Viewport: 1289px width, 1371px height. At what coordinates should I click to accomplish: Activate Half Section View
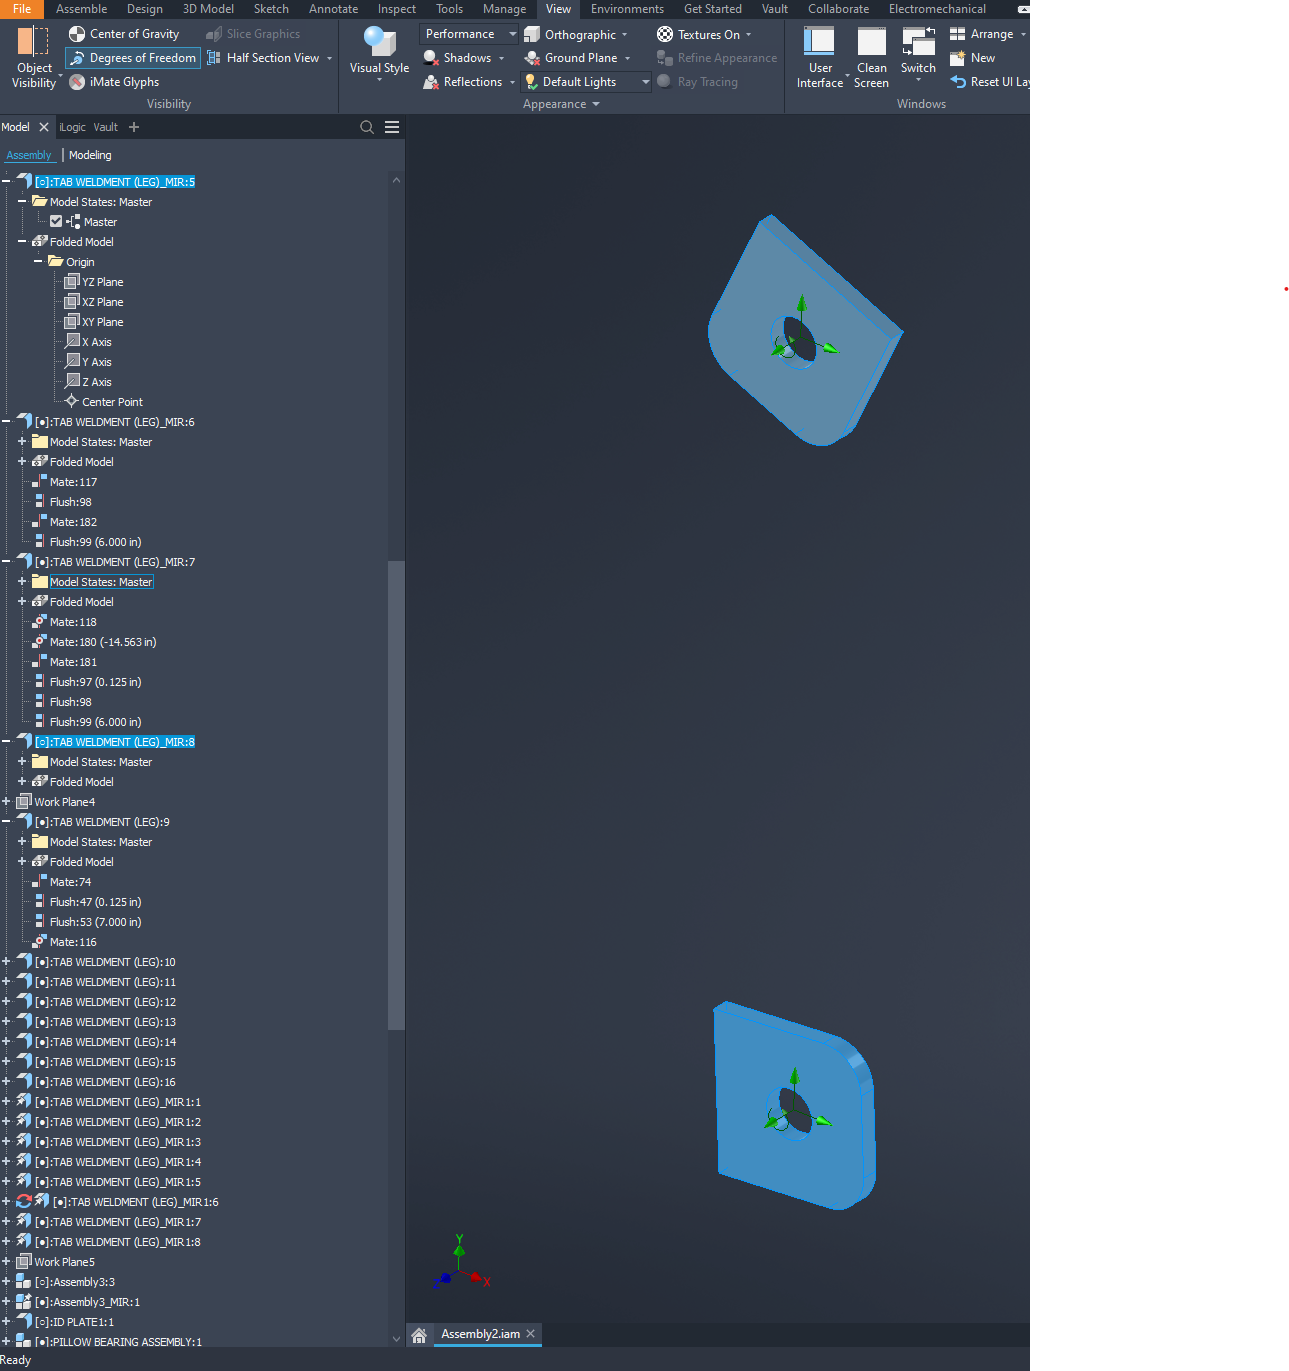(x=268, y=57)
